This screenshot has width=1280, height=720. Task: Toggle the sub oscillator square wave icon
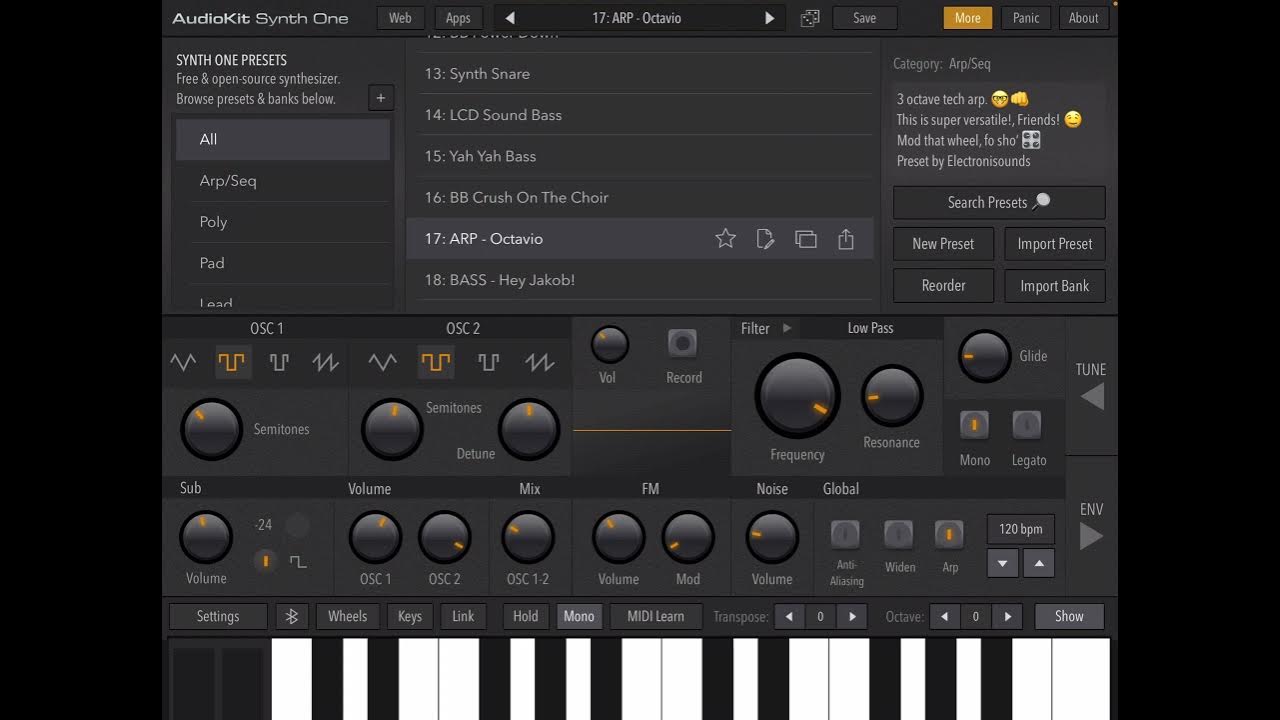point(298,562)
